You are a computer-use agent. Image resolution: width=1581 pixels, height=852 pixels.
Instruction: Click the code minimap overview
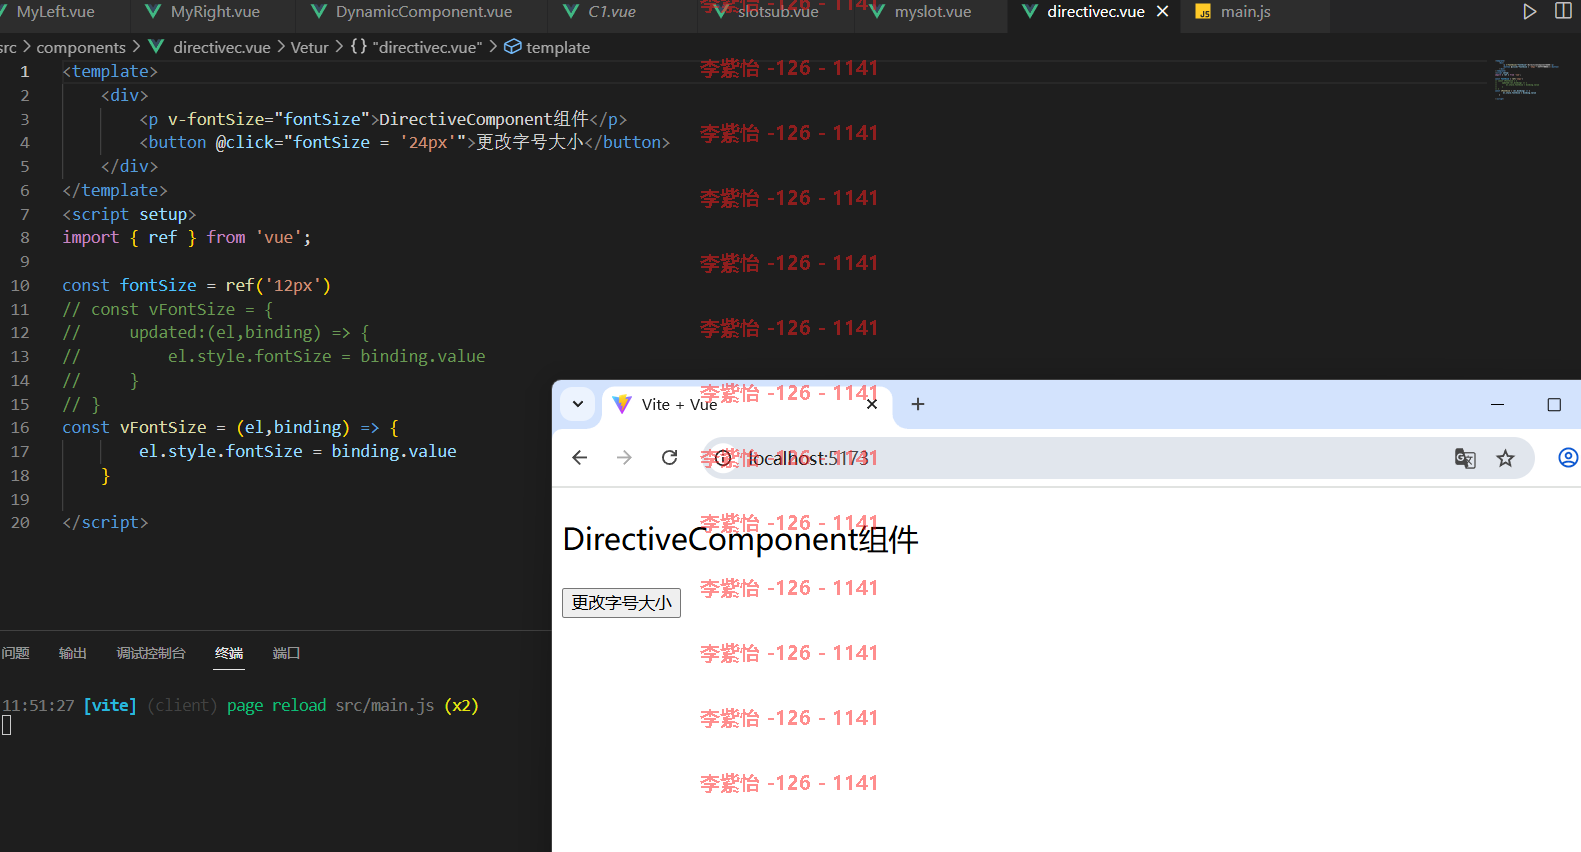click(x=1526, y=80)
